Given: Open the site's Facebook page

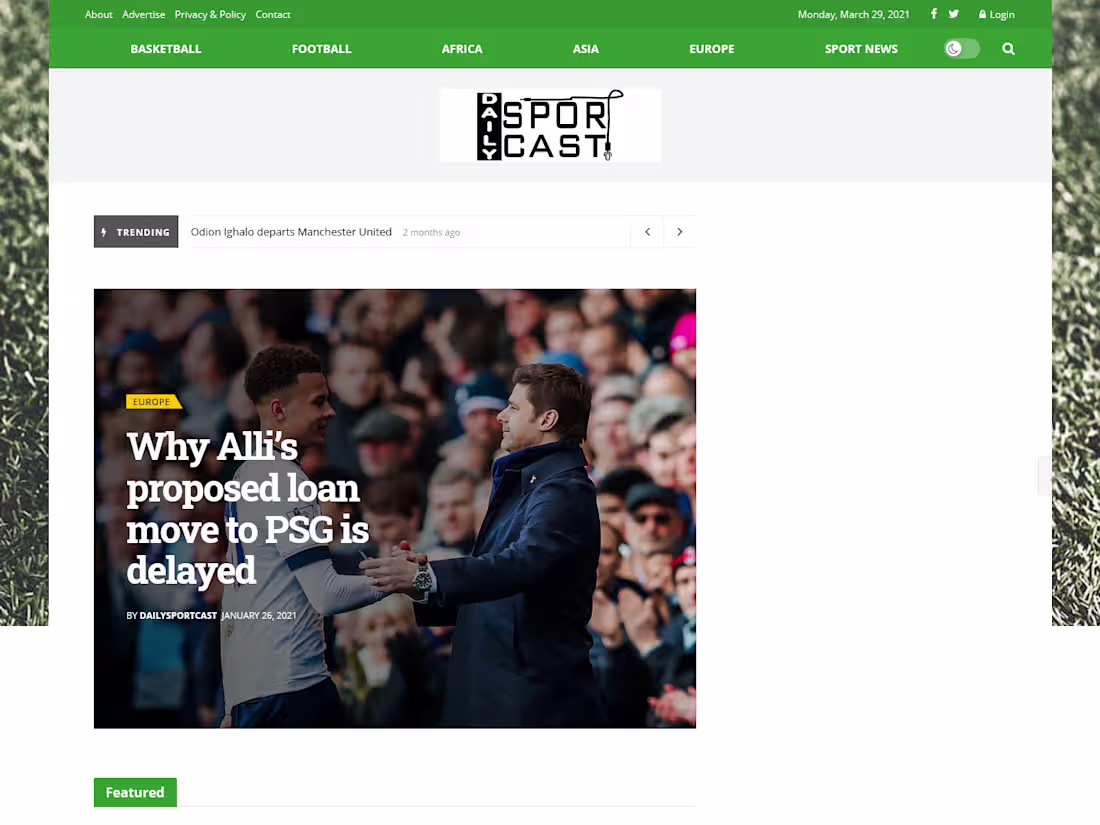Looking at the screenshot, I should pos(933,14).
